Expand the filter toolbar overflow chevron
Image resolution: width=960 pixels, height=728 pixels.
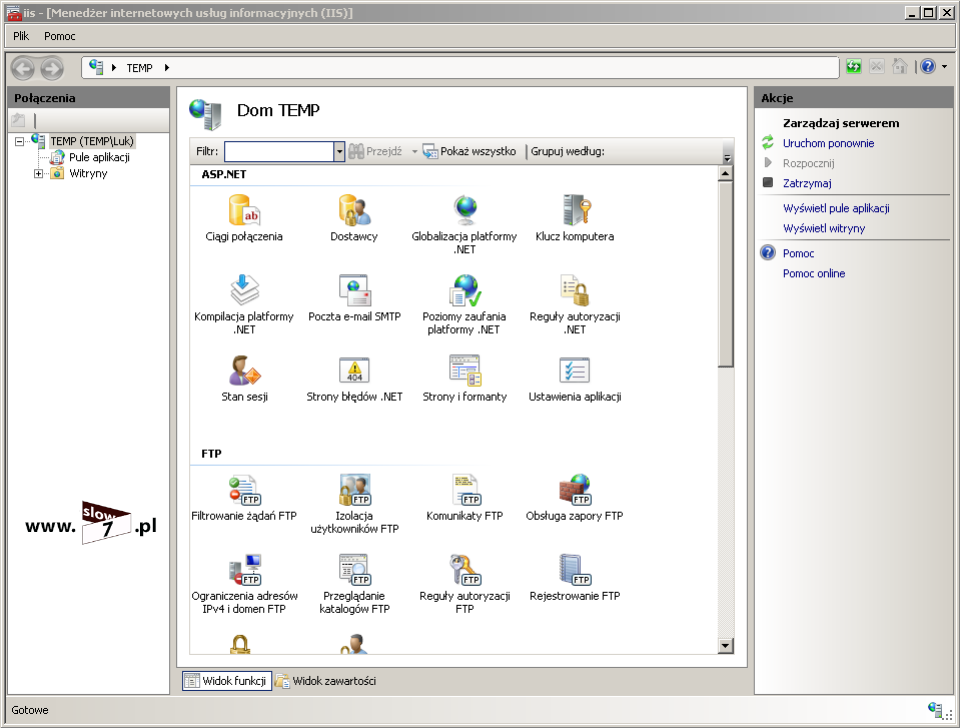point(727,159)
